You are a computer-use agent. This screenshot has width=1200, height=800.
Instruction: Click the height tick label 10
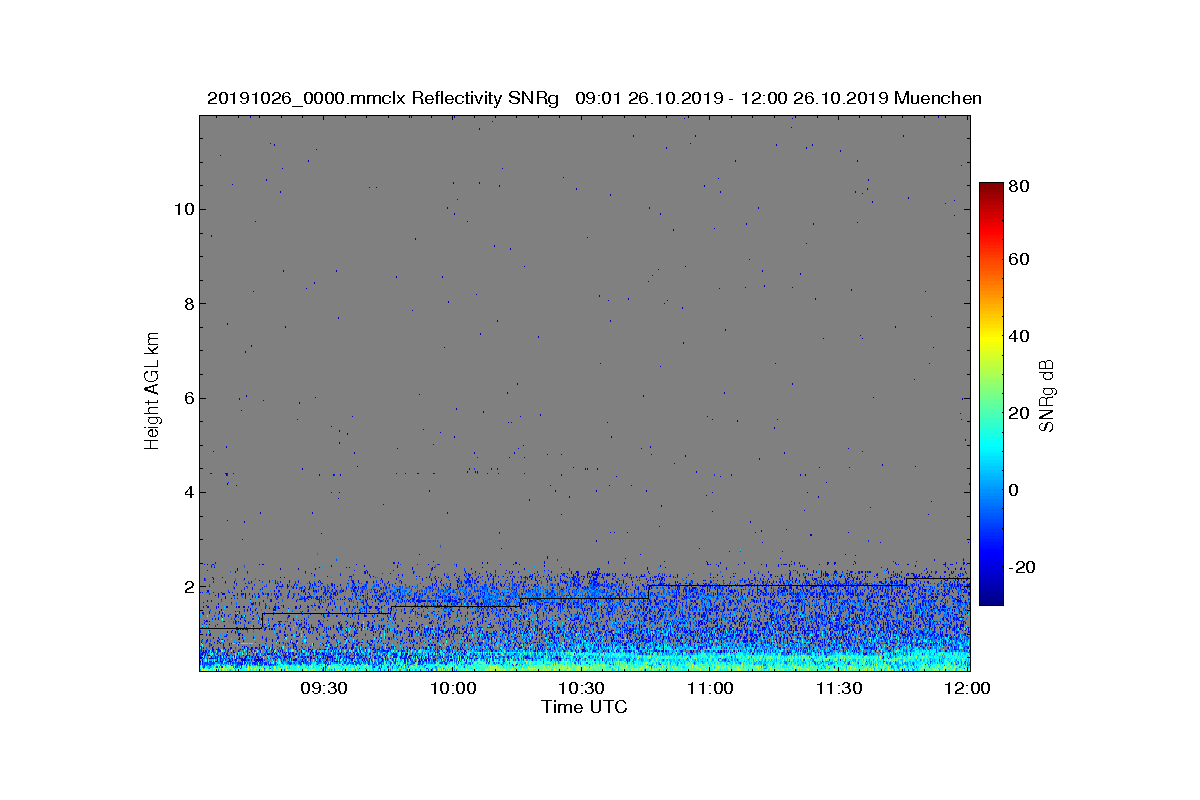pyautogui.click(x=183, y=209)
